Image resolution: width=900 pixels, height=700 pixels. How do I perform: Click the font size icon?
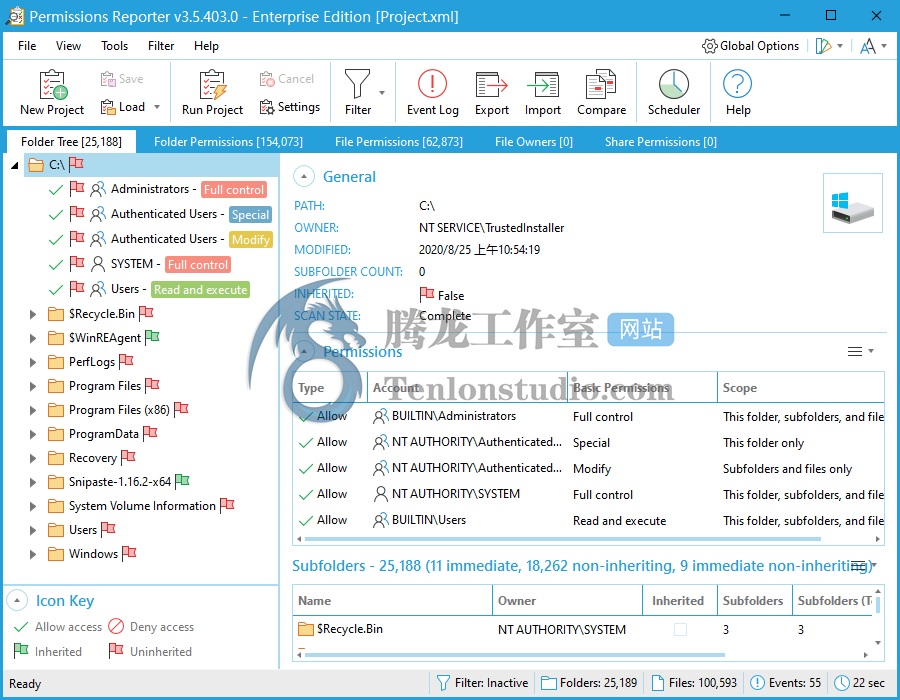(x=868, y=46)
